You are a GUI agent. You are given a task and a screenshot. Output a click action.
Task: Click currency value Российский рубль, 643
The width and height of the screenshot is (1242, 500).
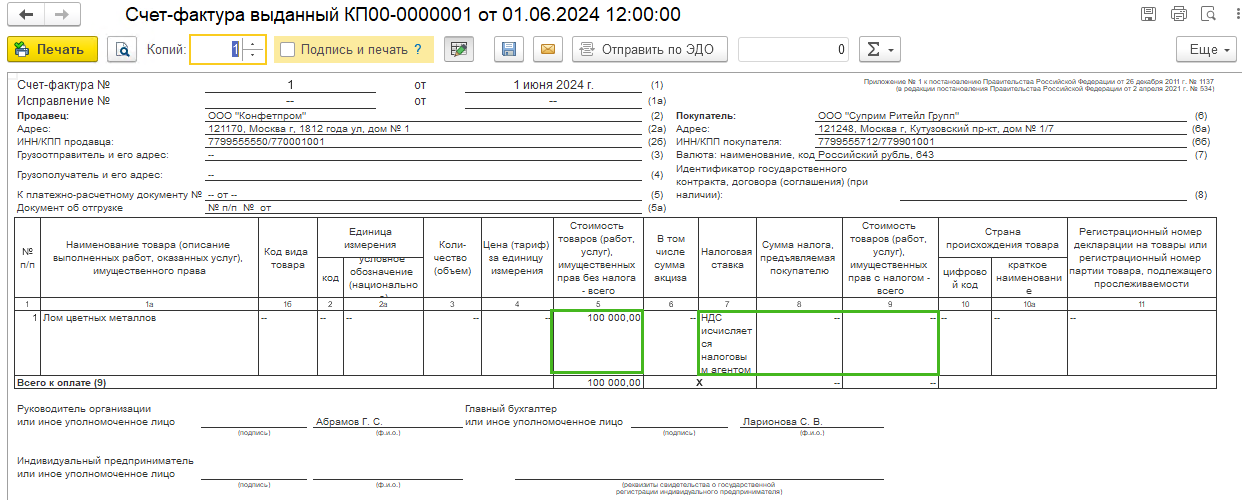876,155
